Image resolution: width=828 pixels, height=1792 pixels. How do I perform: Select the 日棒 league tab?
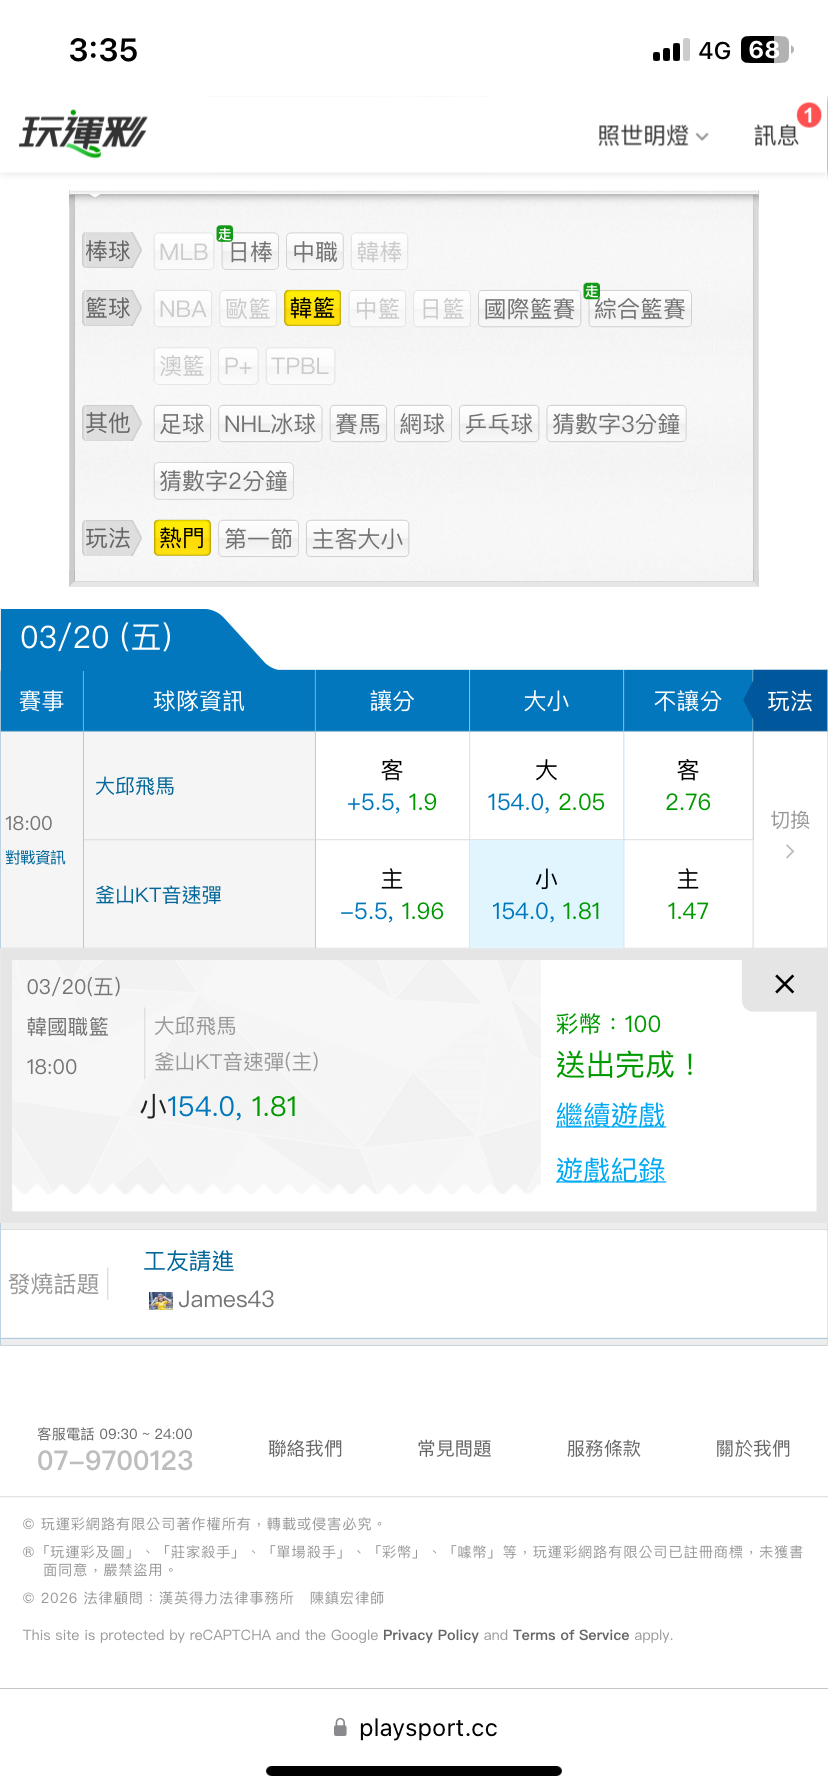click(x=250, y=252)
